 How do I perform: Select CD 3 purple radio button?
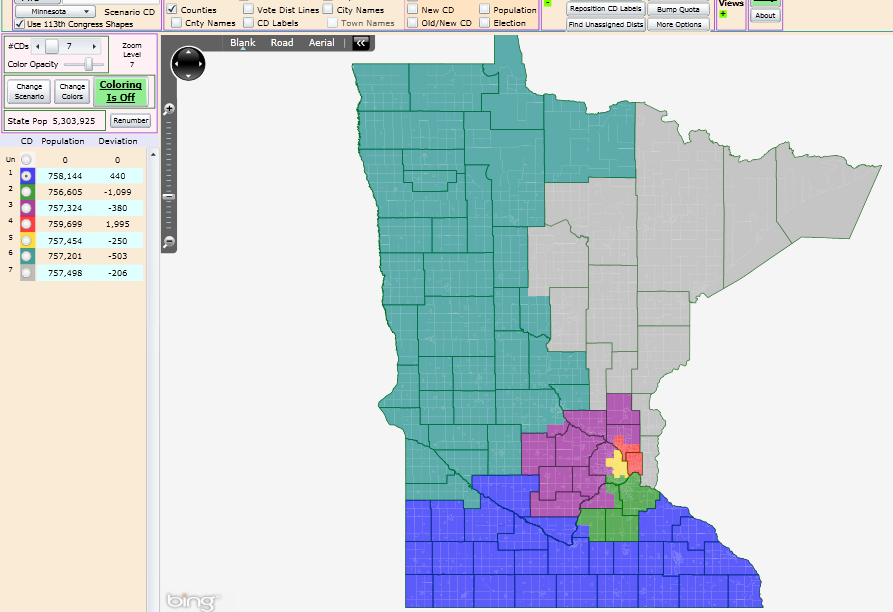27,208
